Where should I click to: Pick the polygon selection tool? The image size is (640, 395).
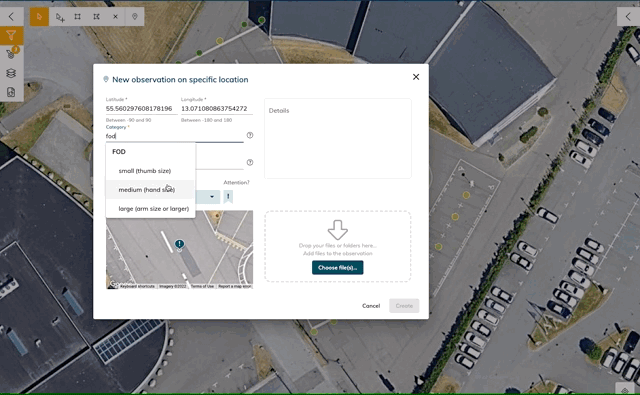click(96, 17)
